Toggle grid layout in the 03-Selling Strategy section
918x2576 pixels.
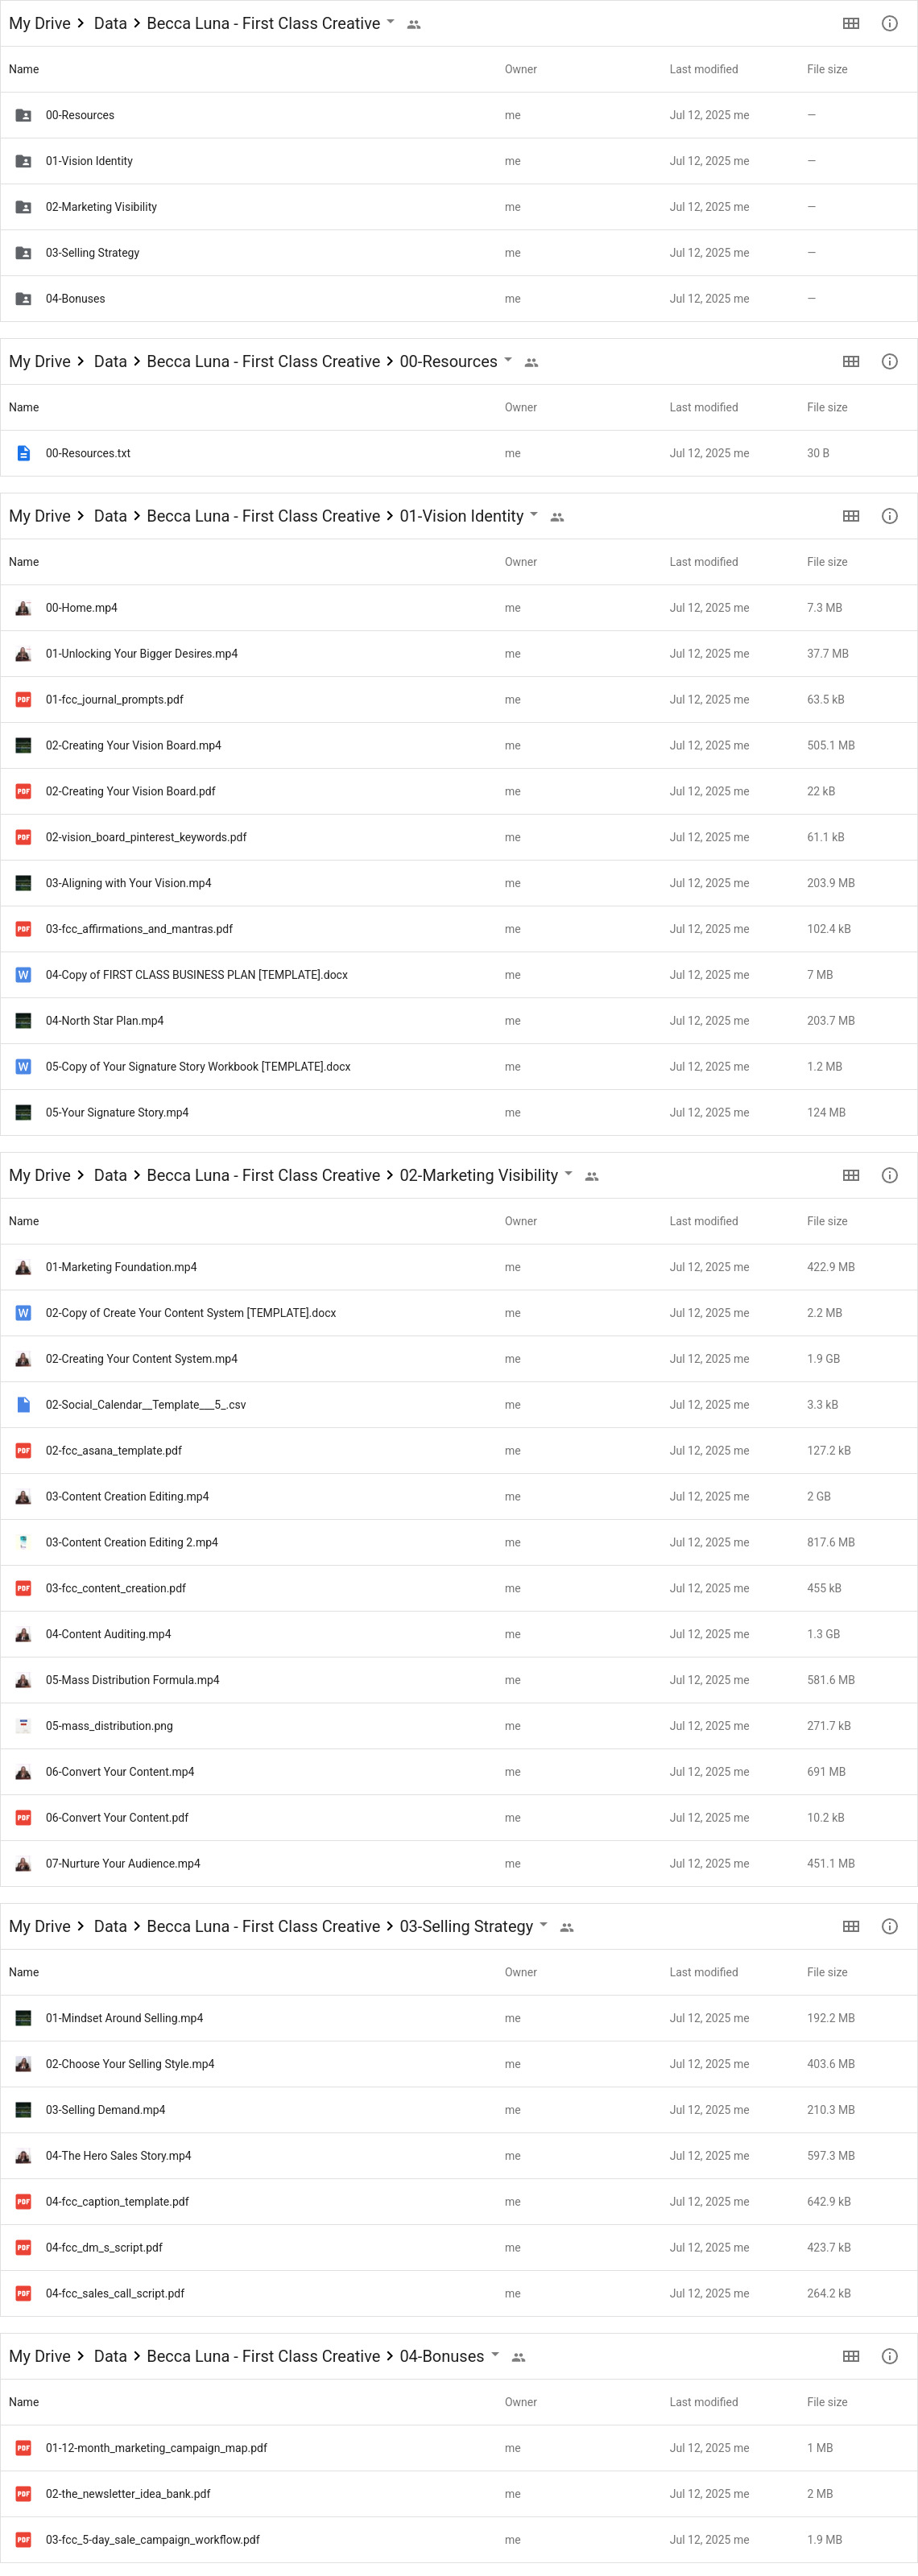pos(851,1926)
